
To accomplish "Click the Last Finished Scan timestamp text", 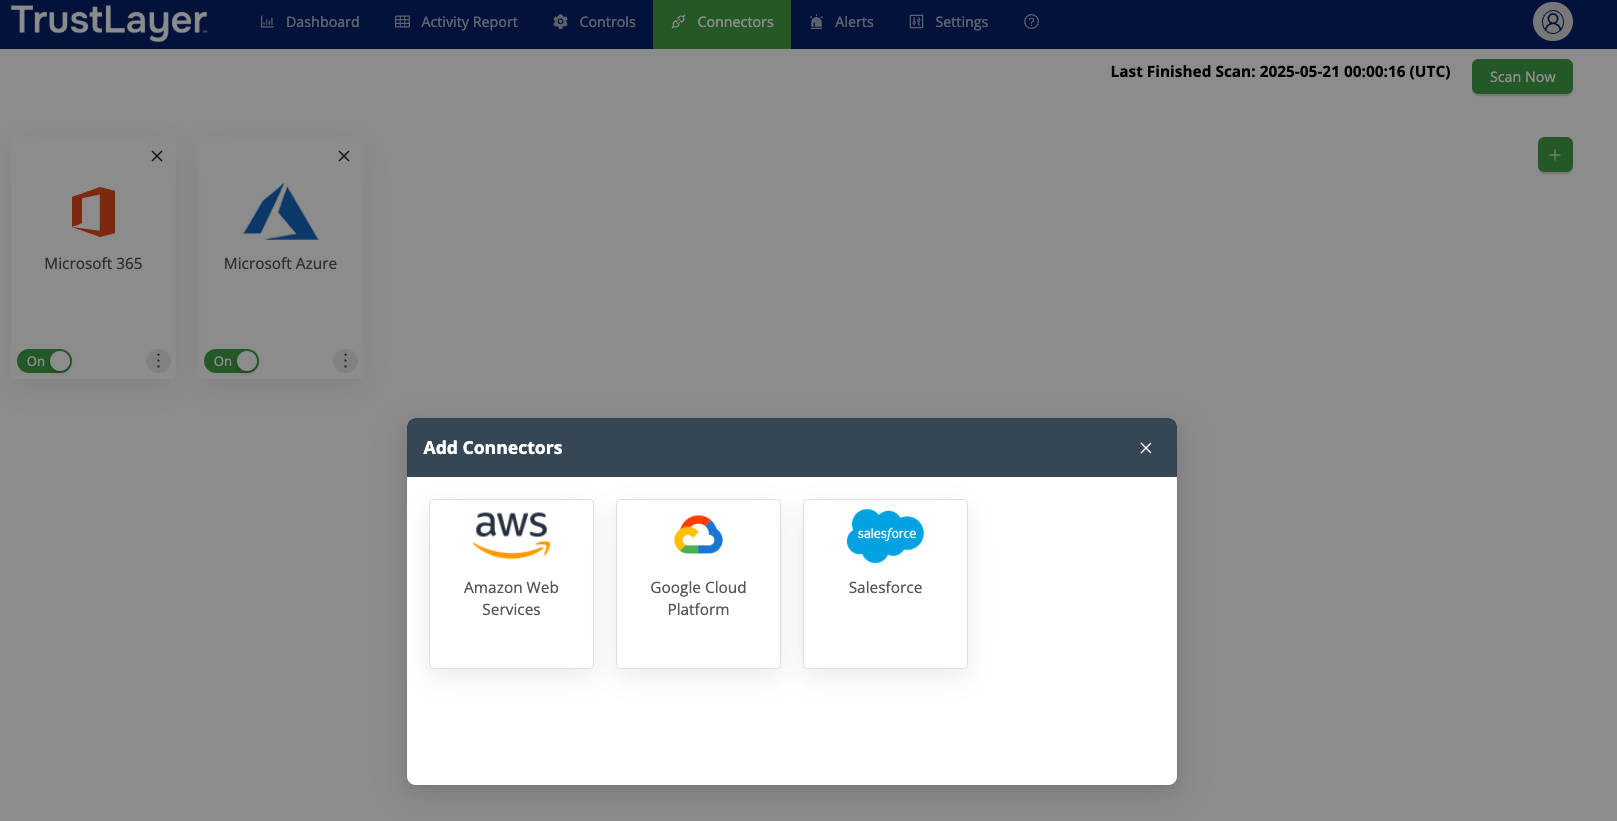I will point(1280,72).
